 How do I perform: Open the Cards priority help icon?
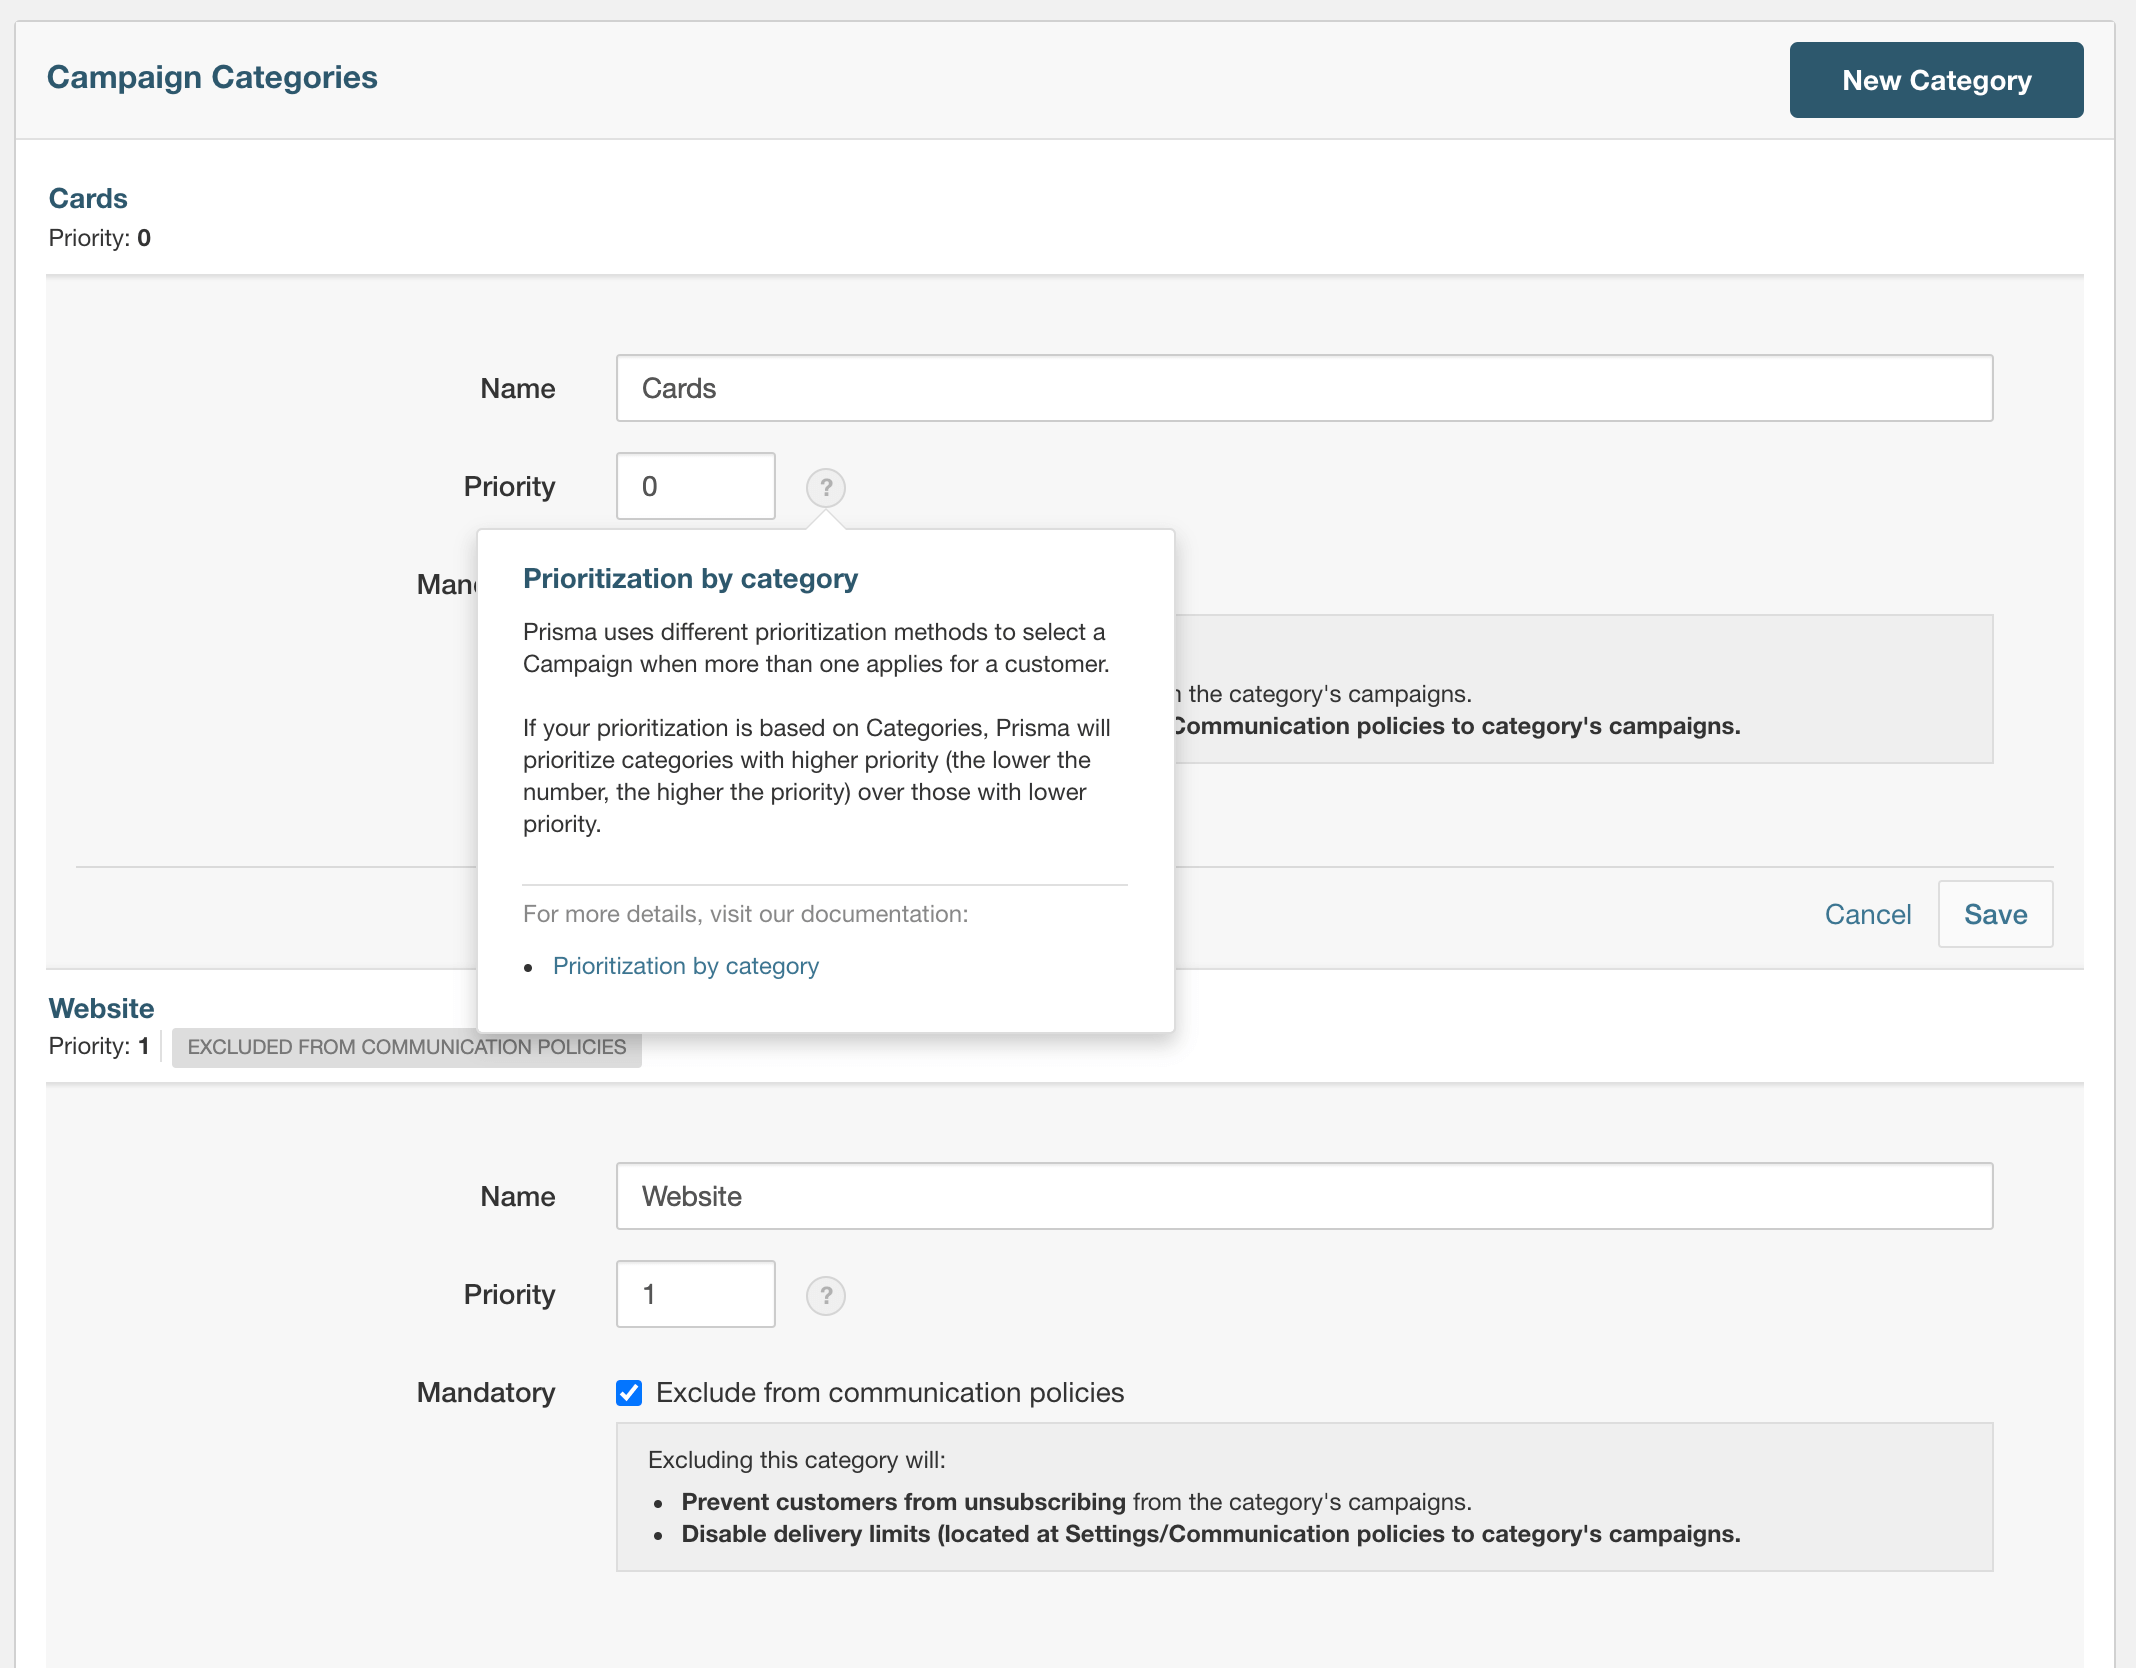(826, 488)
